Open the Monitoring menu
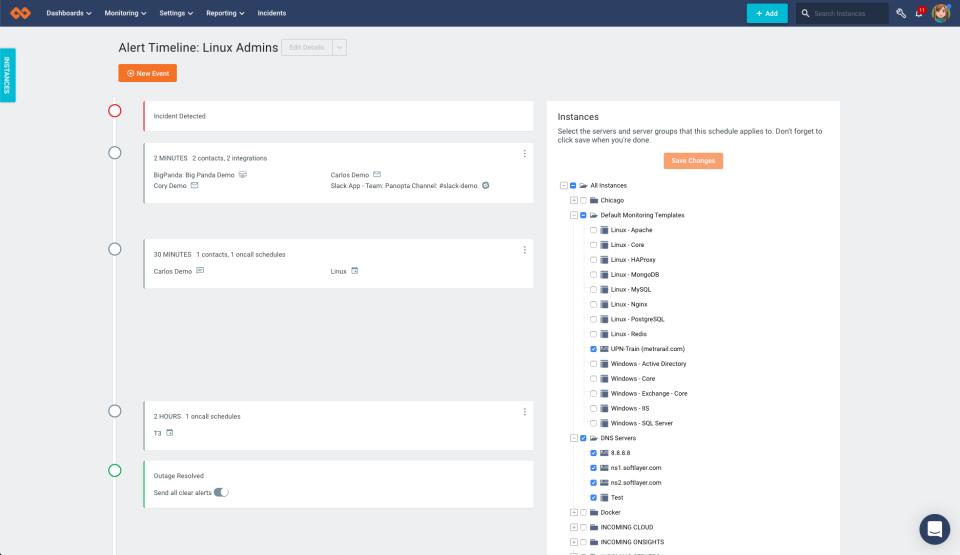The image size is (960, 555). tap(125, 13)
